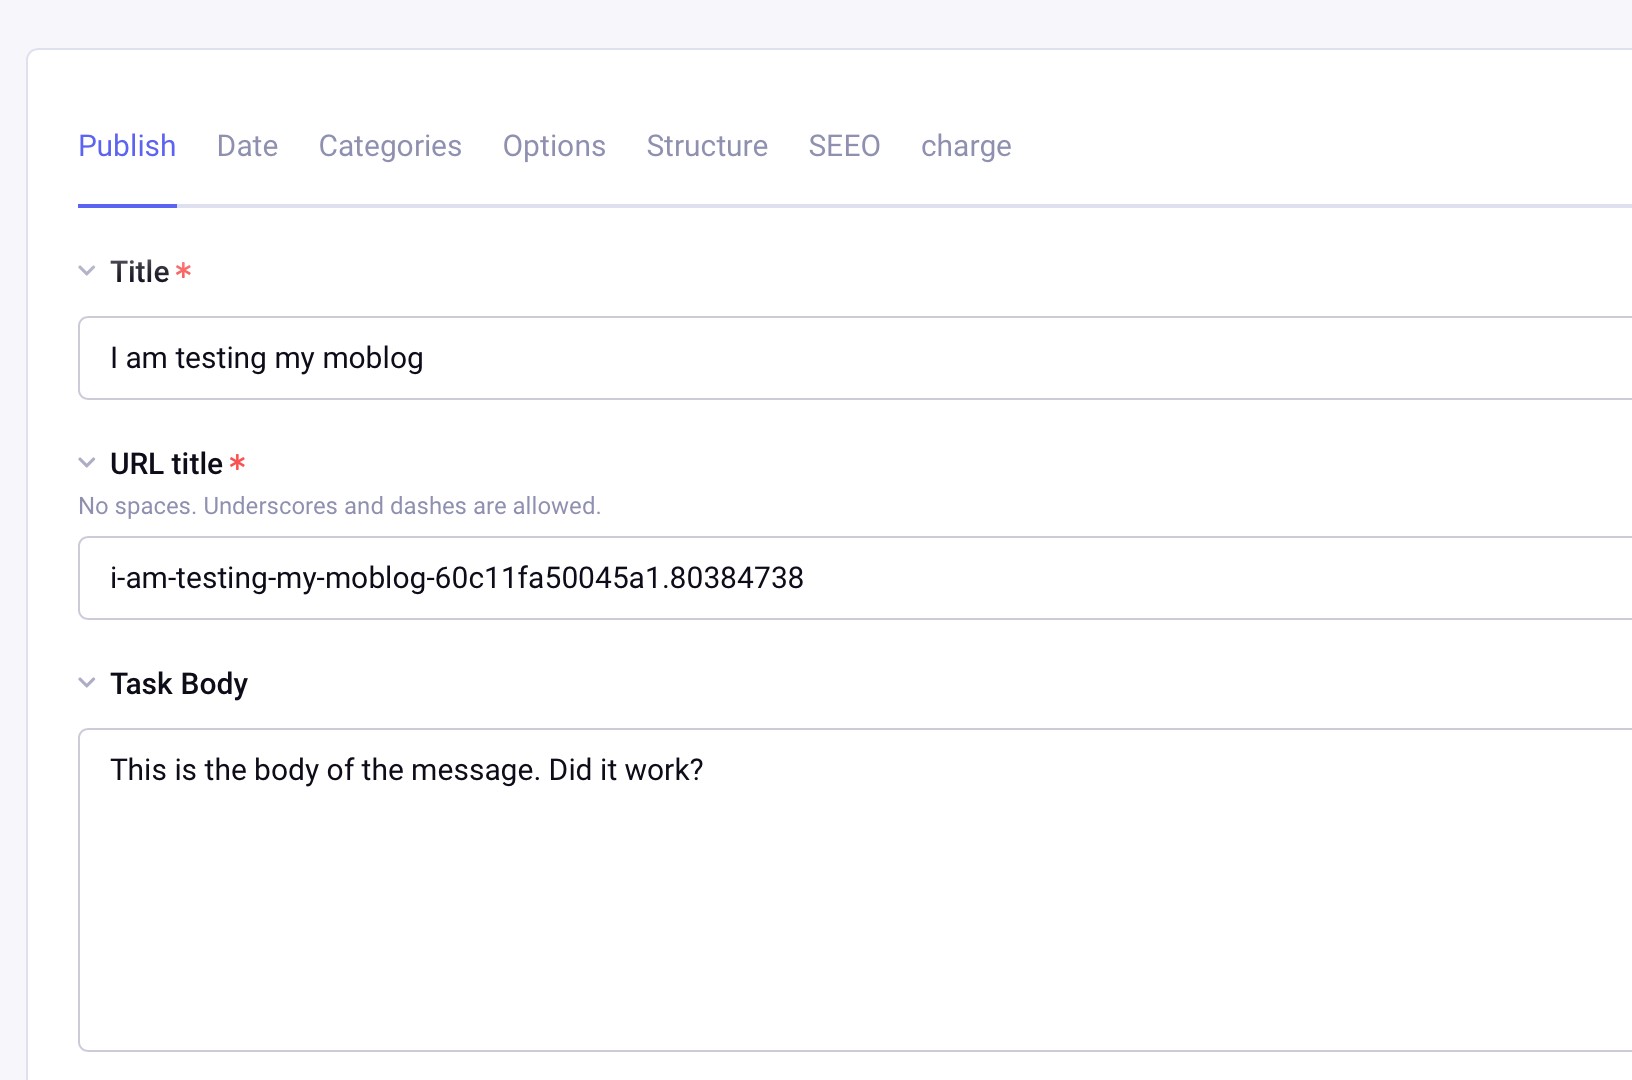The image size is (1632, 1080).
Task: Collapse the Title field chevron
Action: click(x=87, y=271)
